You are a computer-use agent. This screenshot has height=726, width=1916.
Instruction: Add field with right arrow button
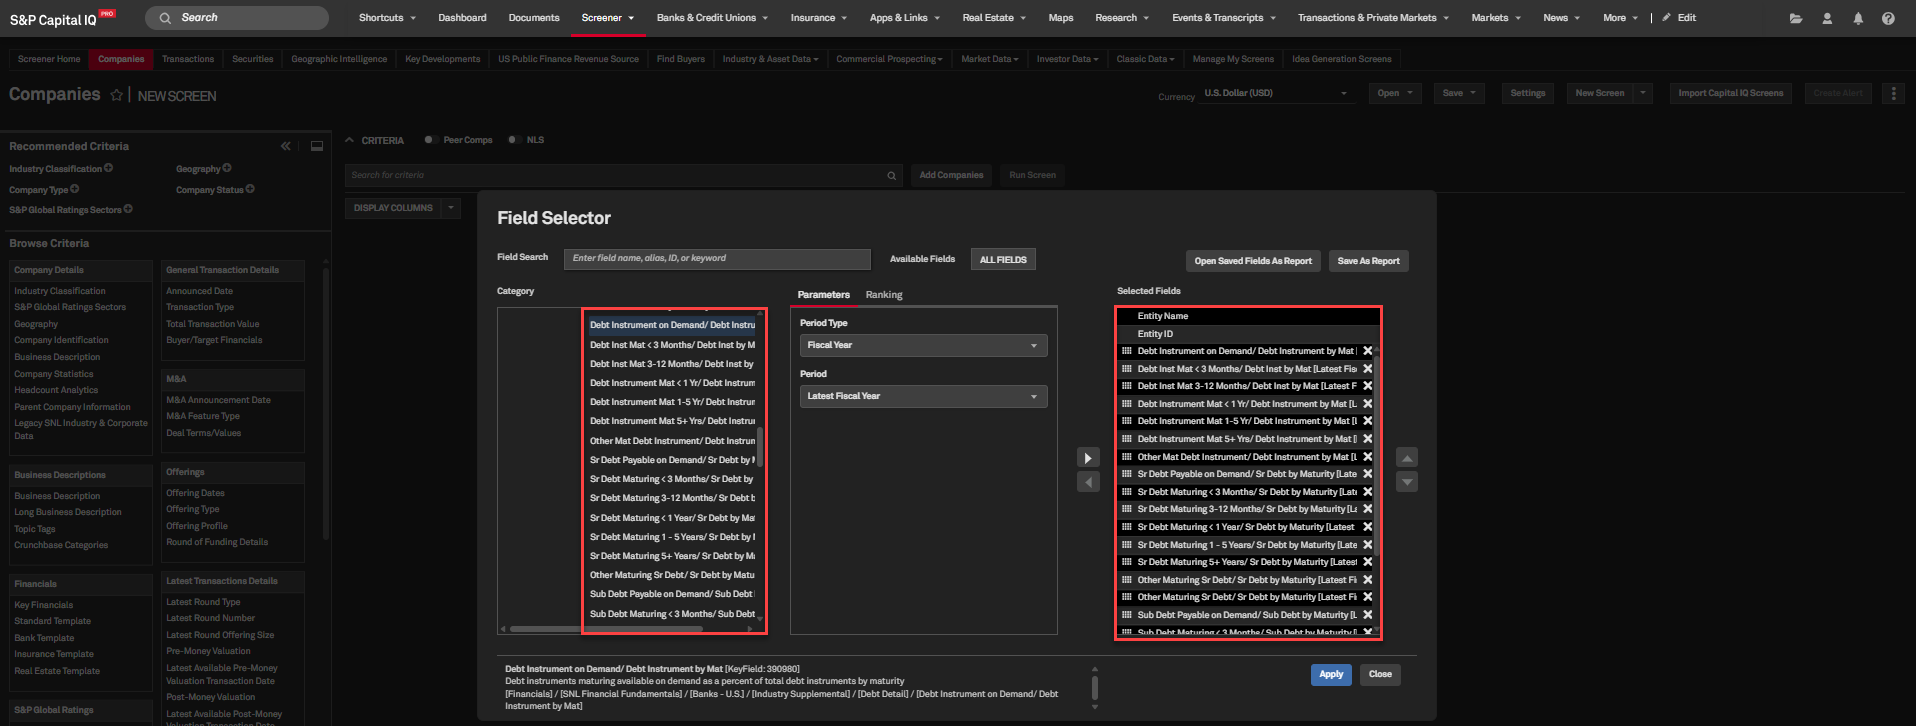(1088, 458)
